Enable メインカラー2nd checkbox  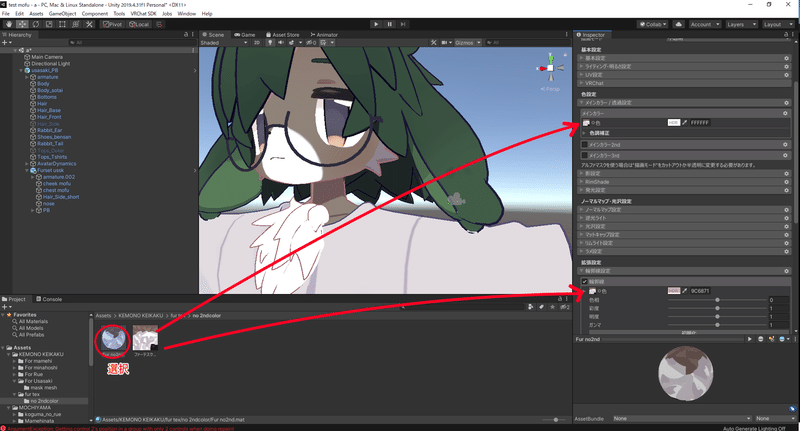pos(585,144)
